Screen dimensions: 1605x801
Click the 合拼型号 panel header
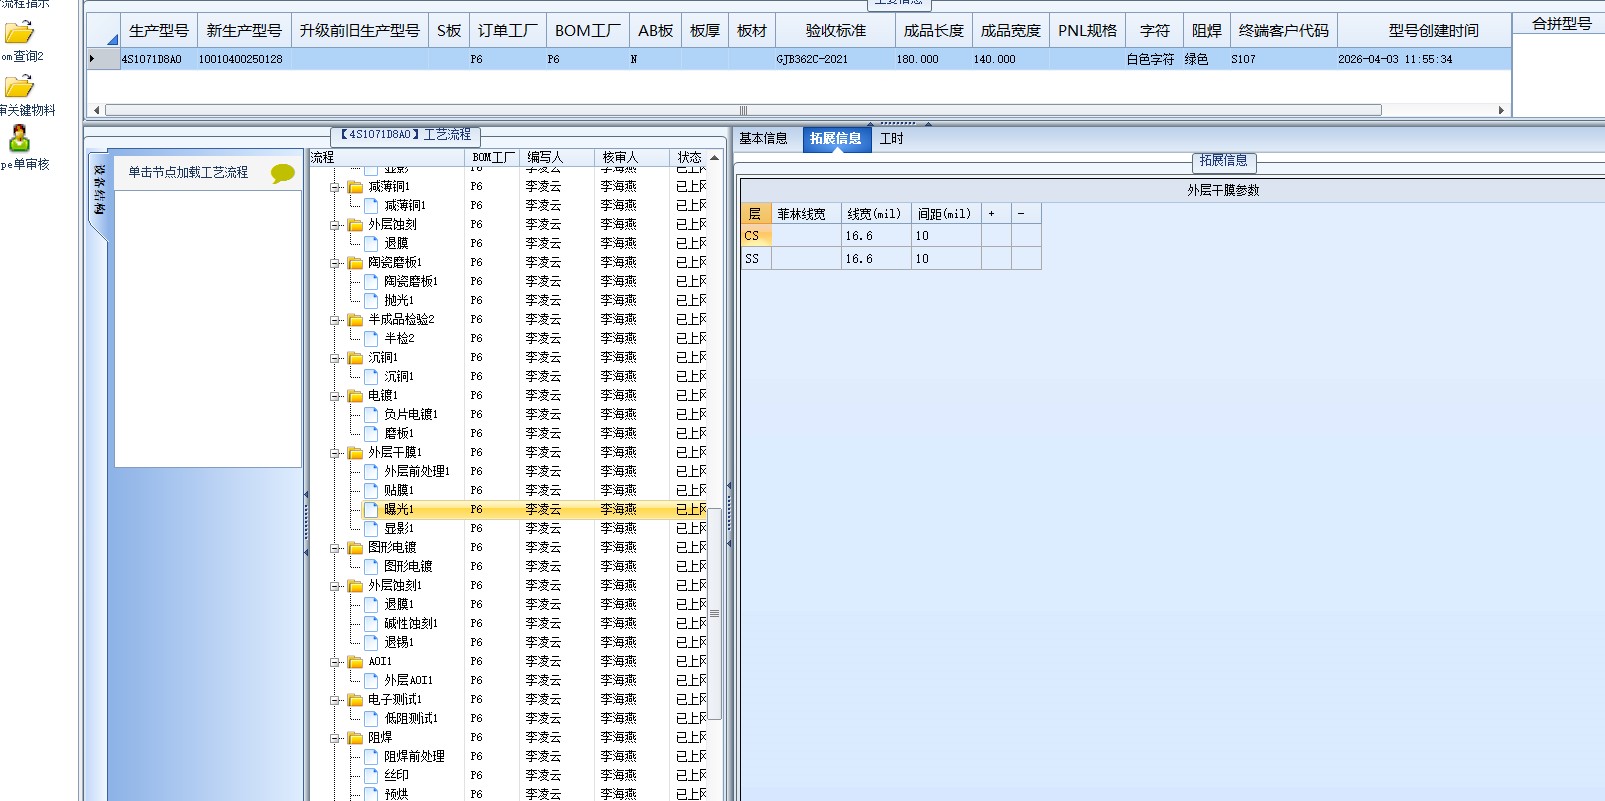pos(1561,24)
